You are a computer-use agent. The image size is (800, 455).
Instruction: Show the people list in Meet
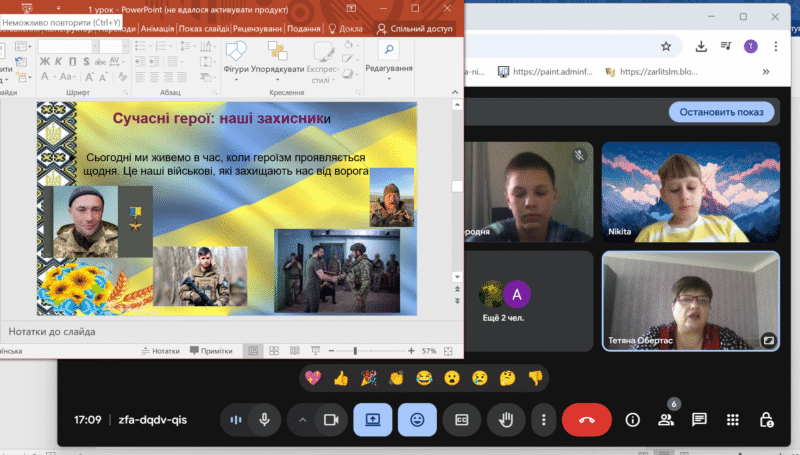pos(666,420)
